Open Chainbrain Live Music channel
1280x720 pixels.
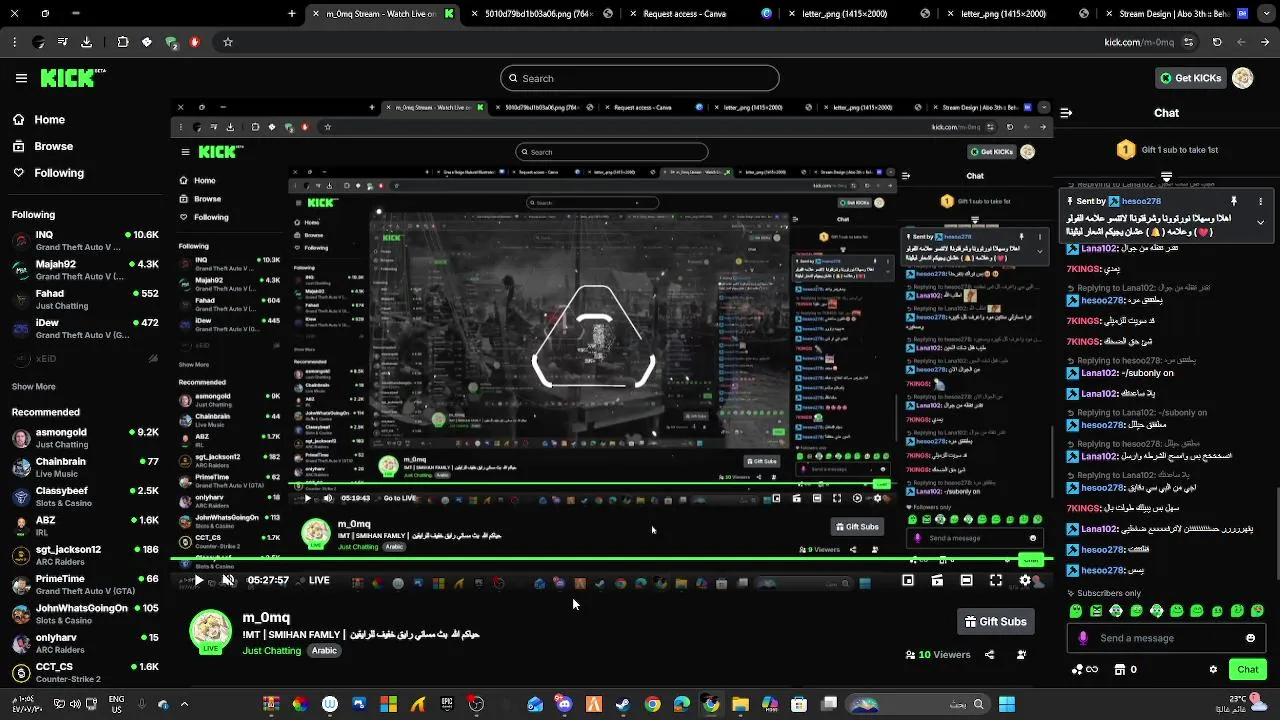[x=84, y=467]
